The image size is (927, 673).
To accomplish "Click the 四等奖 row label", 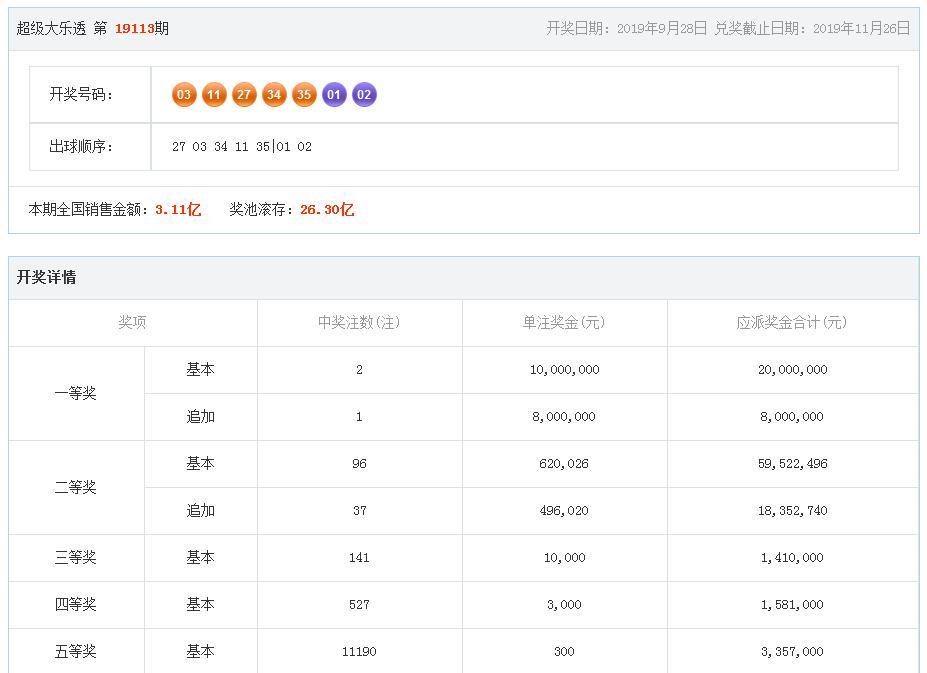I will [76, 604].
